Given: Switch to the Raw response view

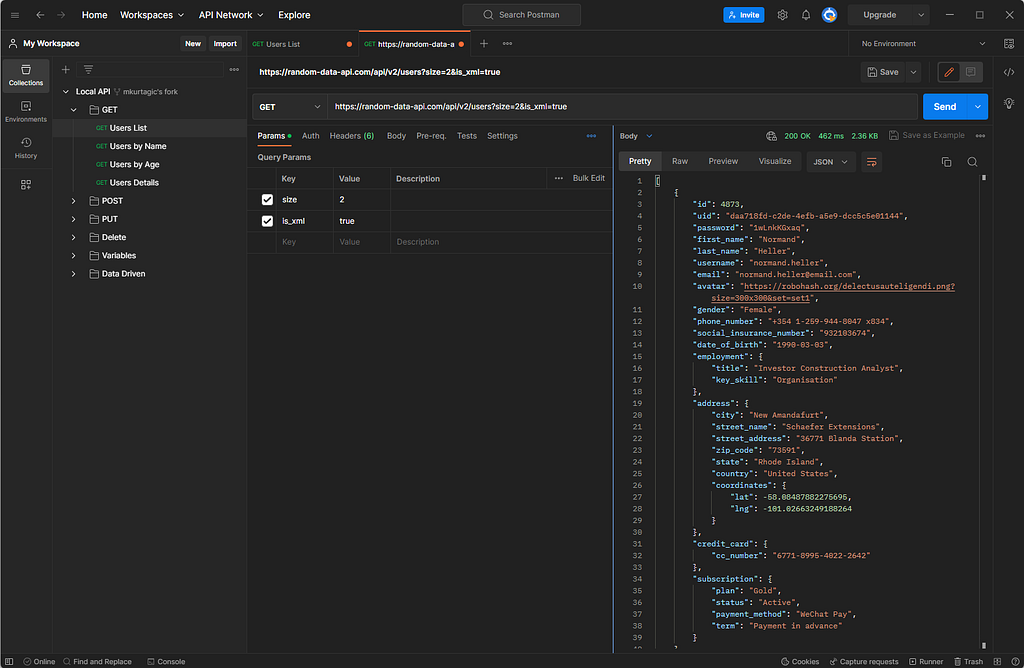Looking at the screenshot, I should coord(680,161).
